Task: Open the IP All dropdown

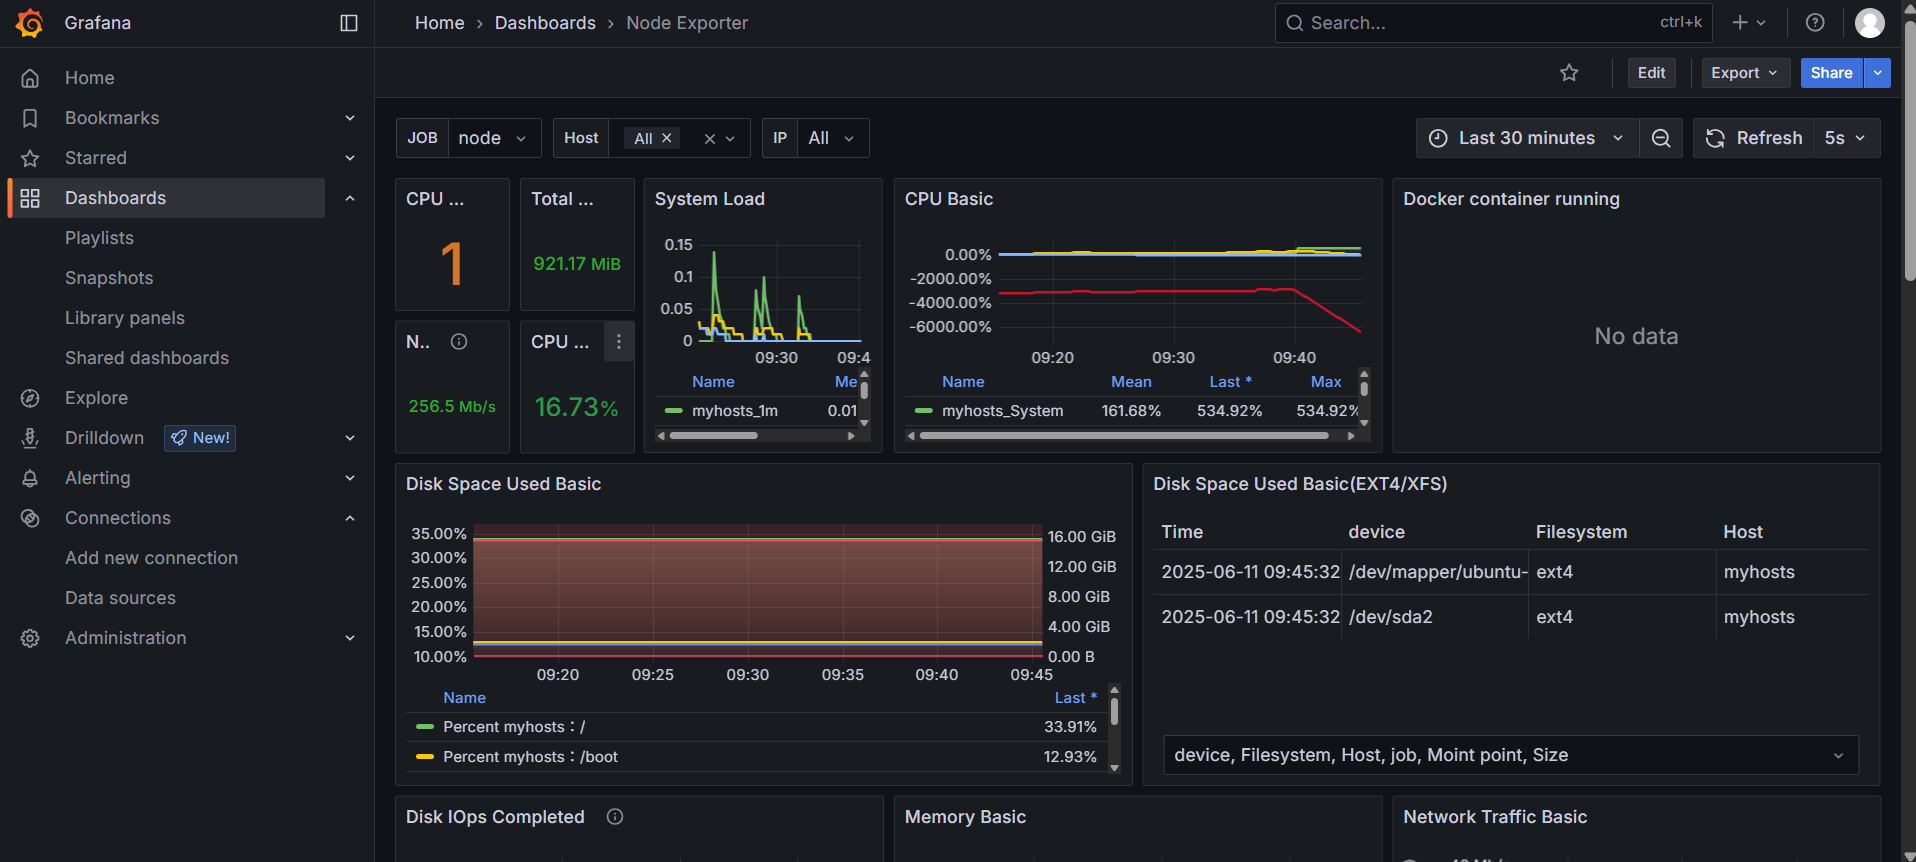Action: pos(833,138)
